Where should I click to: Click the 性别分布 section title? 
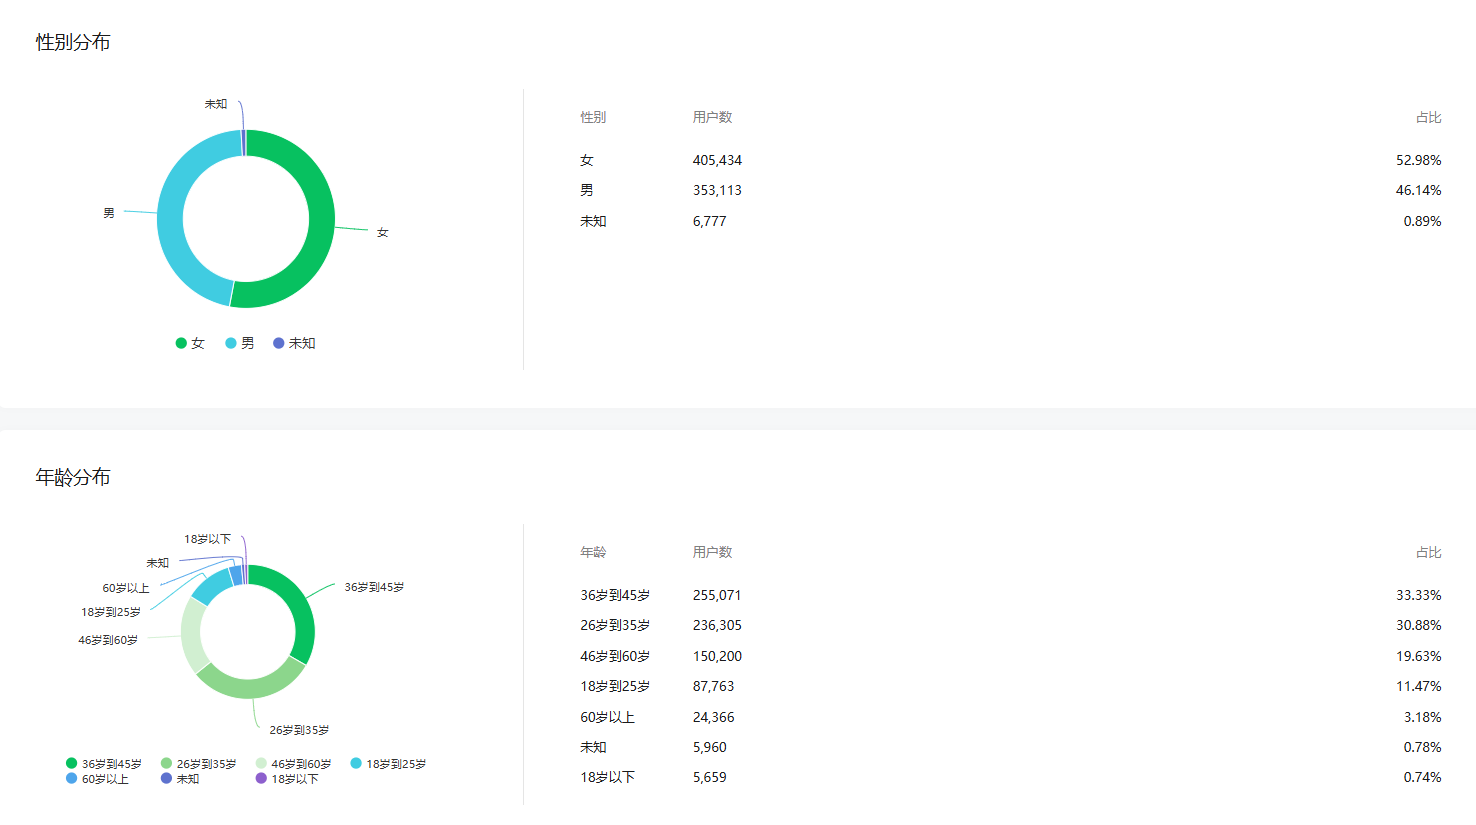click(73, 42)
